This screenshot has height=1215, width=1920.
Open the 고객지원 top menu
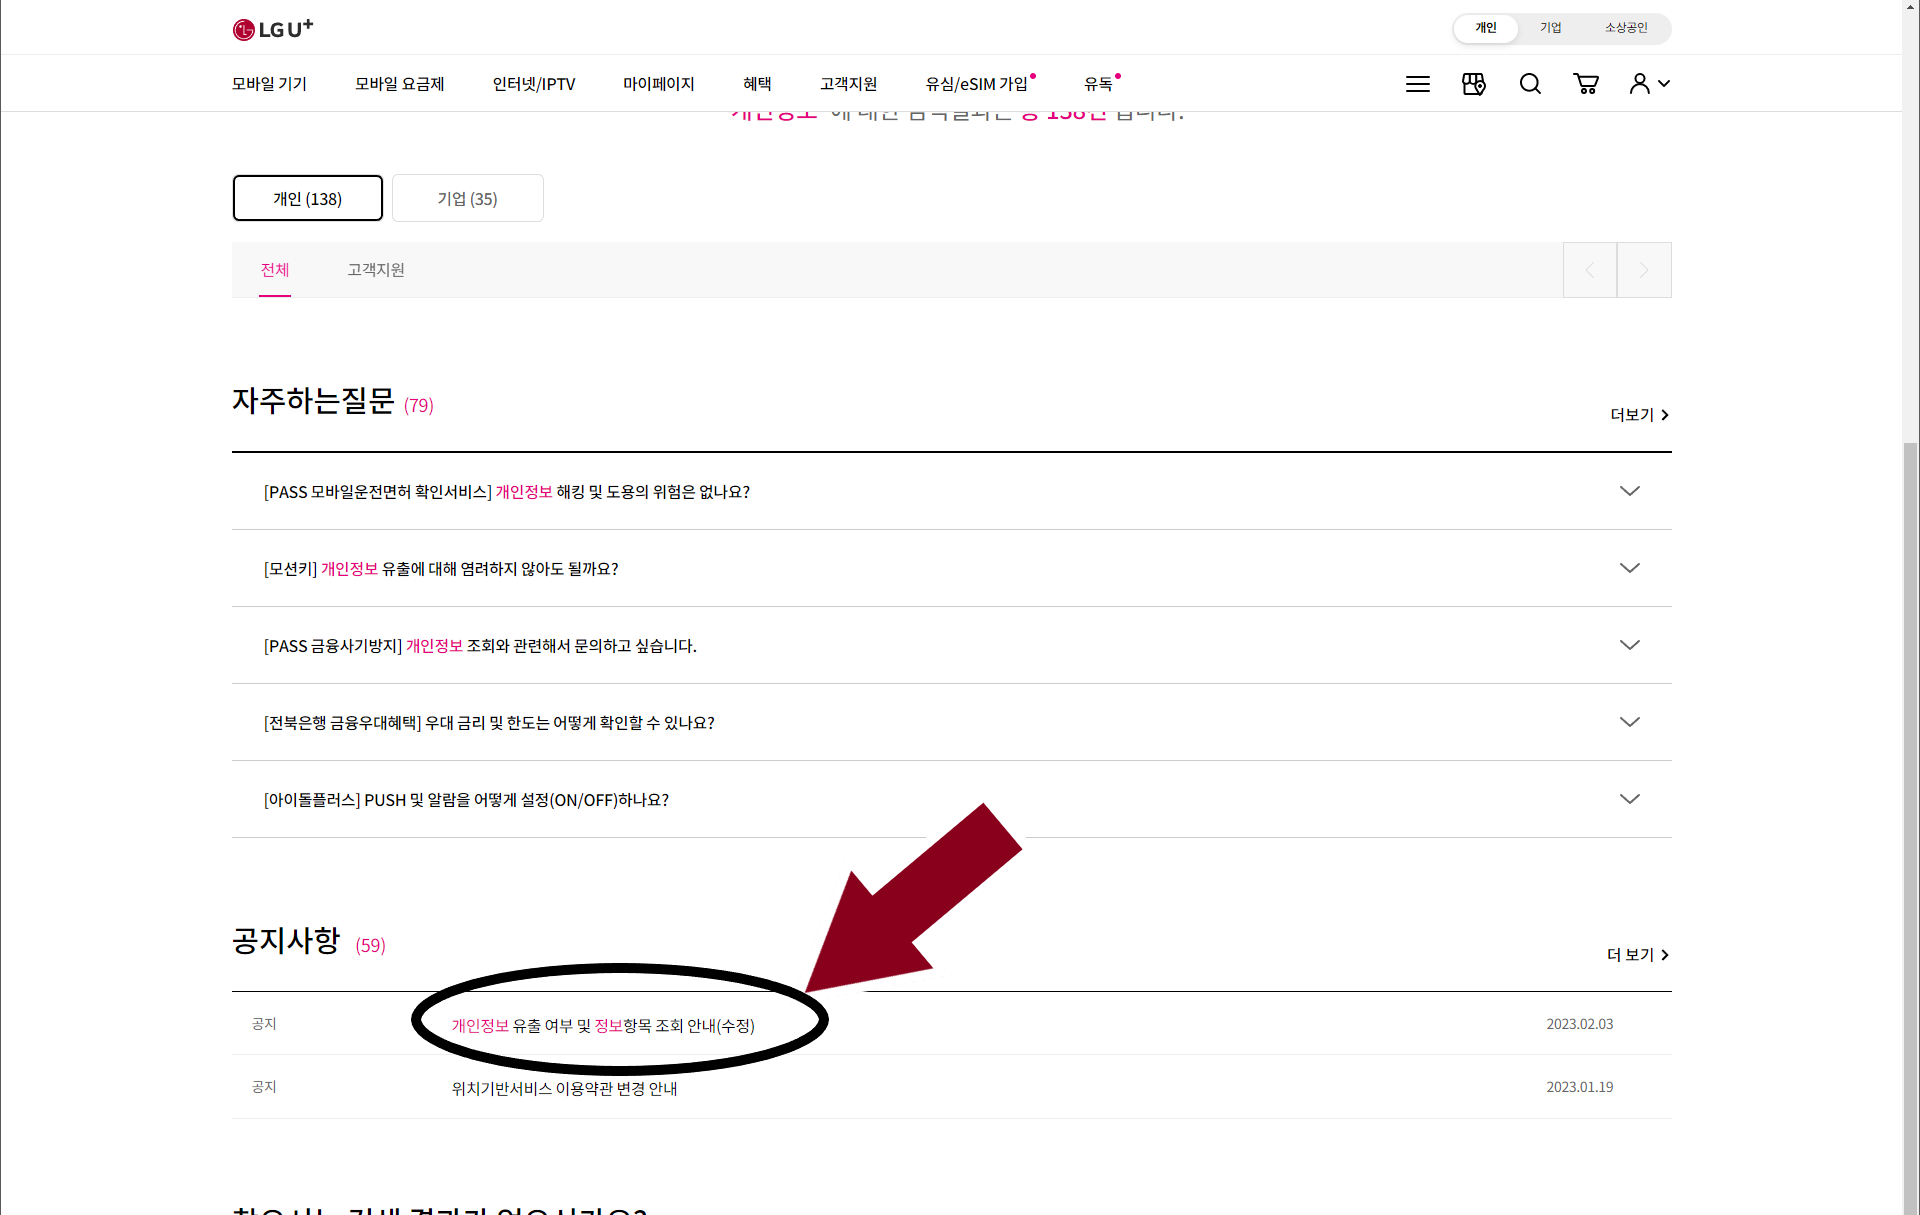pyautogui.click(x=848, y=84)
